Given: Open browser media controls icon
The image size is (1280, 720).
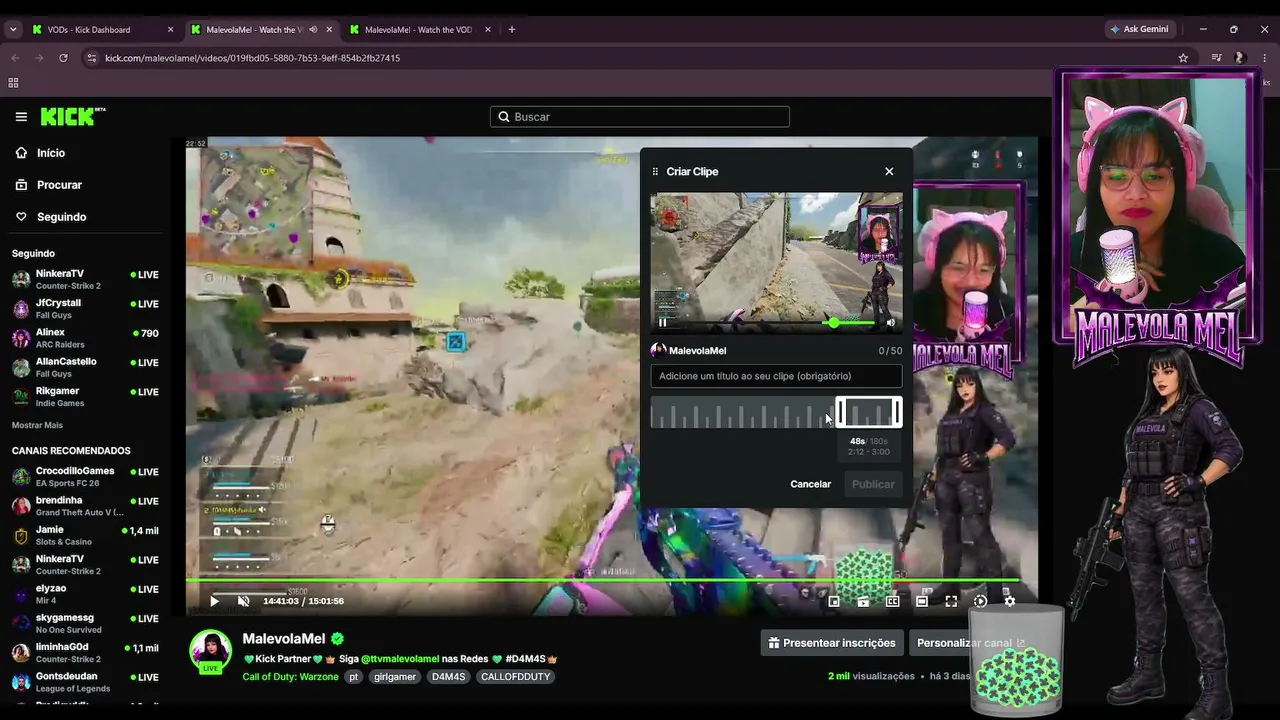Looking at the screenshot, I should 1216,58.
